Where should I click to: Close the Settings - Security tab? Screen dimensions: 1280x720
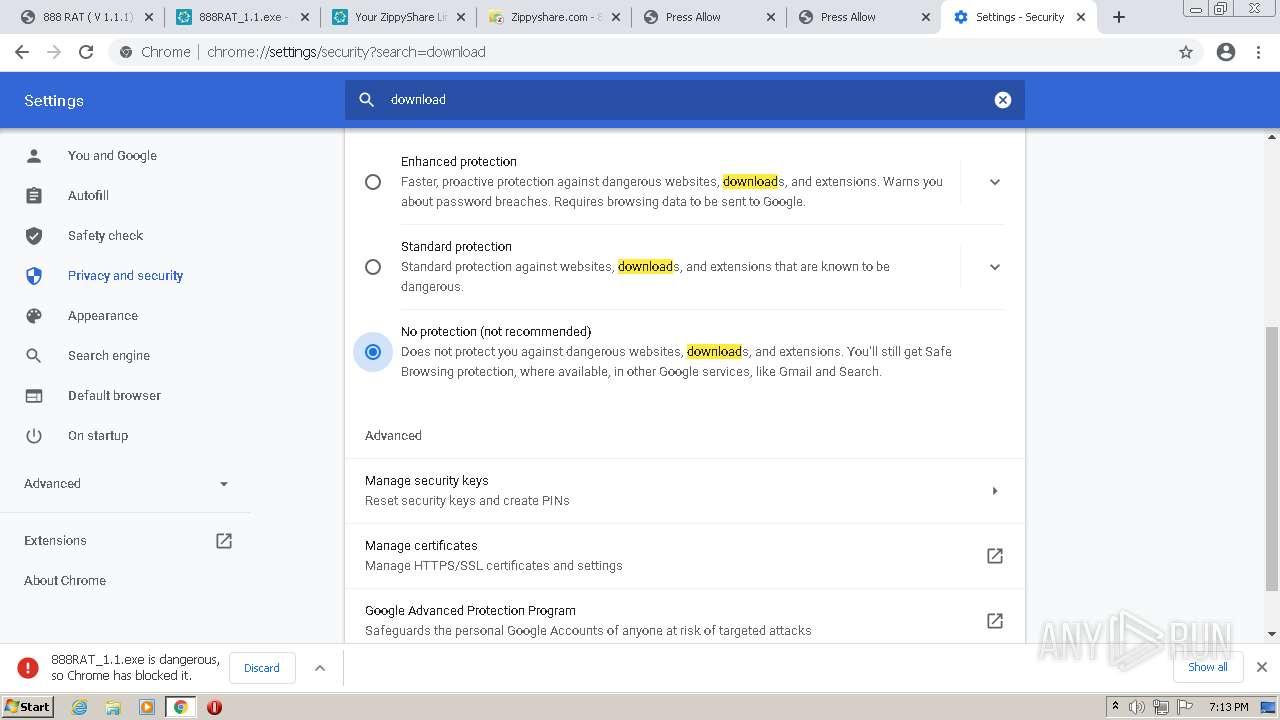coord(1081,17)
